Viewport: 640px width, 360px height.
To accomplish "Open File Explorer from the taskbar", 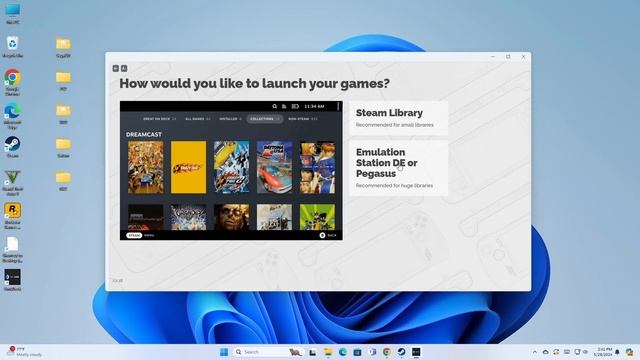I will (328, 352).
